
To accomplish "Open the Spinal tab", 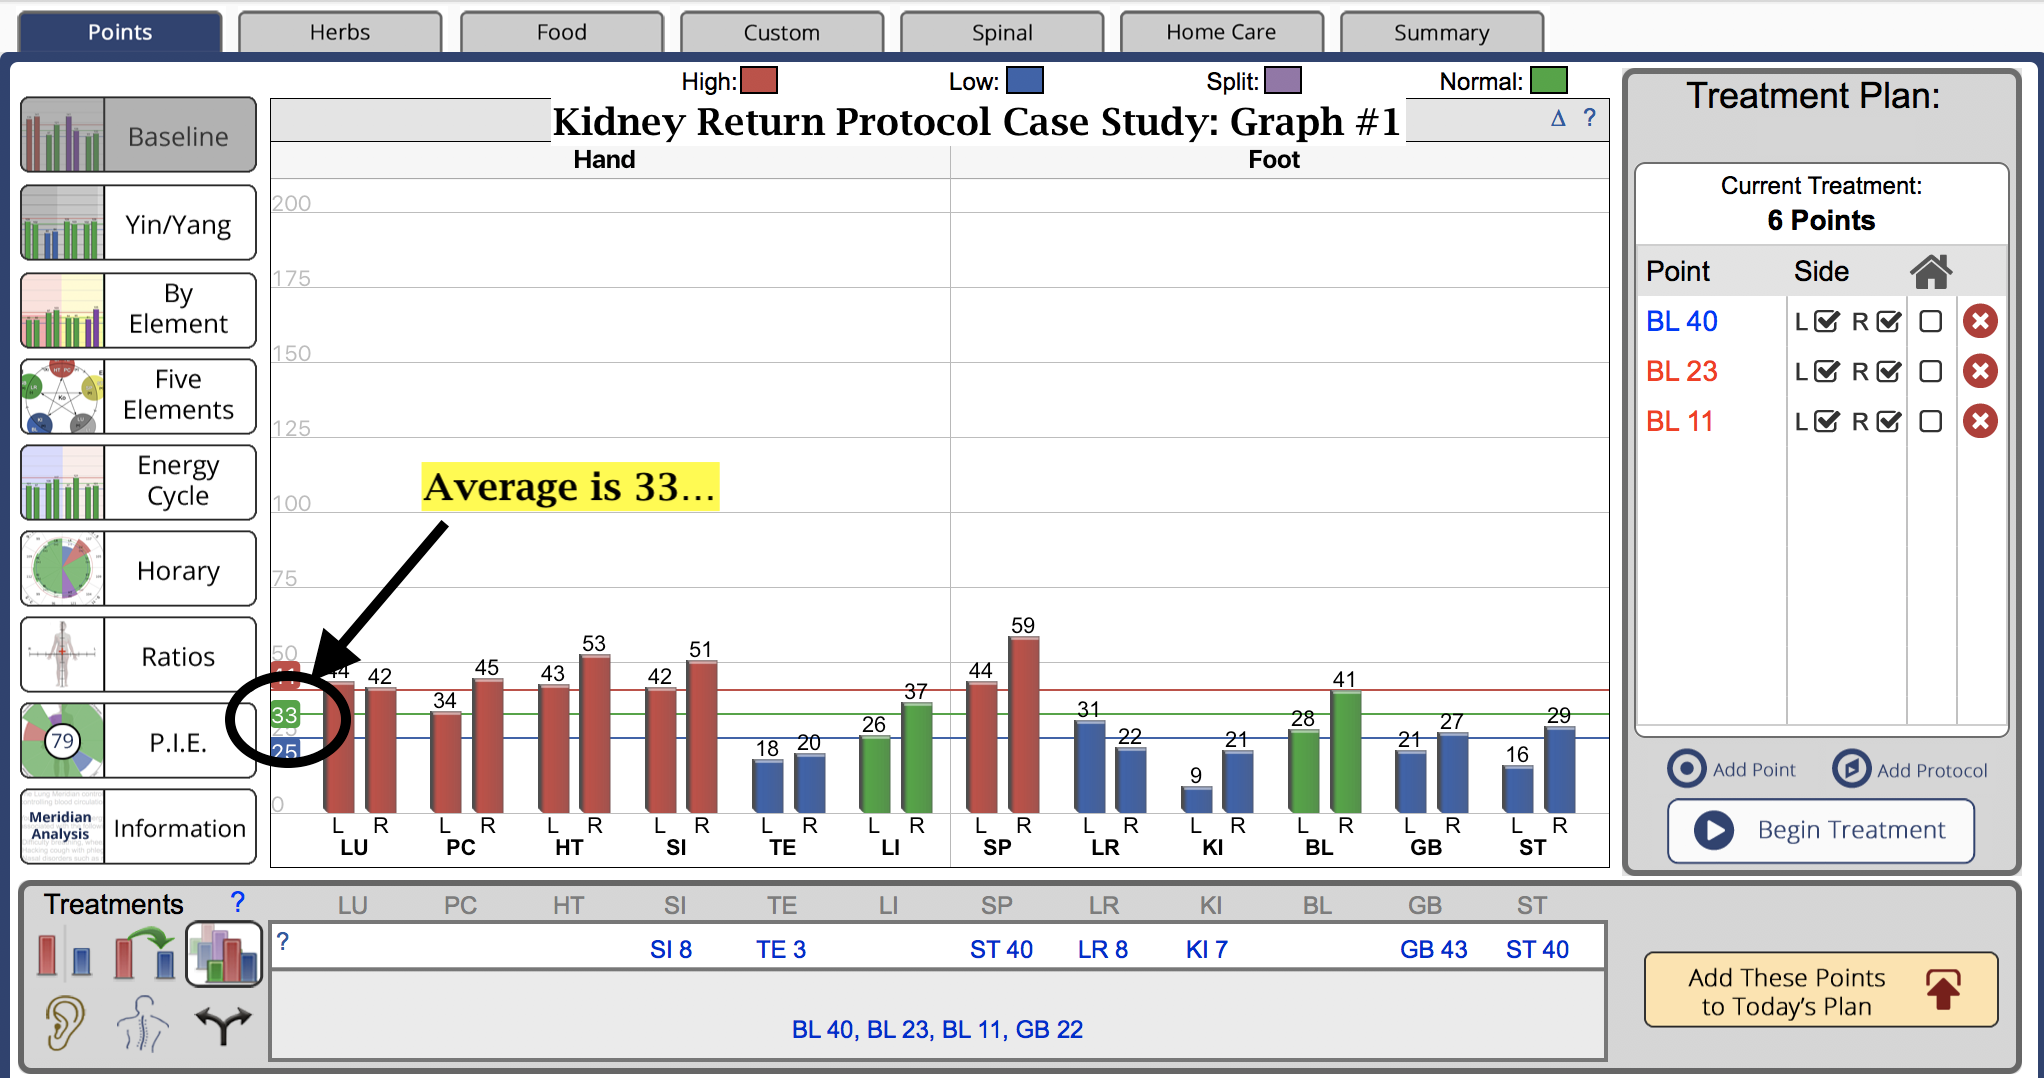I will pos(1002,32).
